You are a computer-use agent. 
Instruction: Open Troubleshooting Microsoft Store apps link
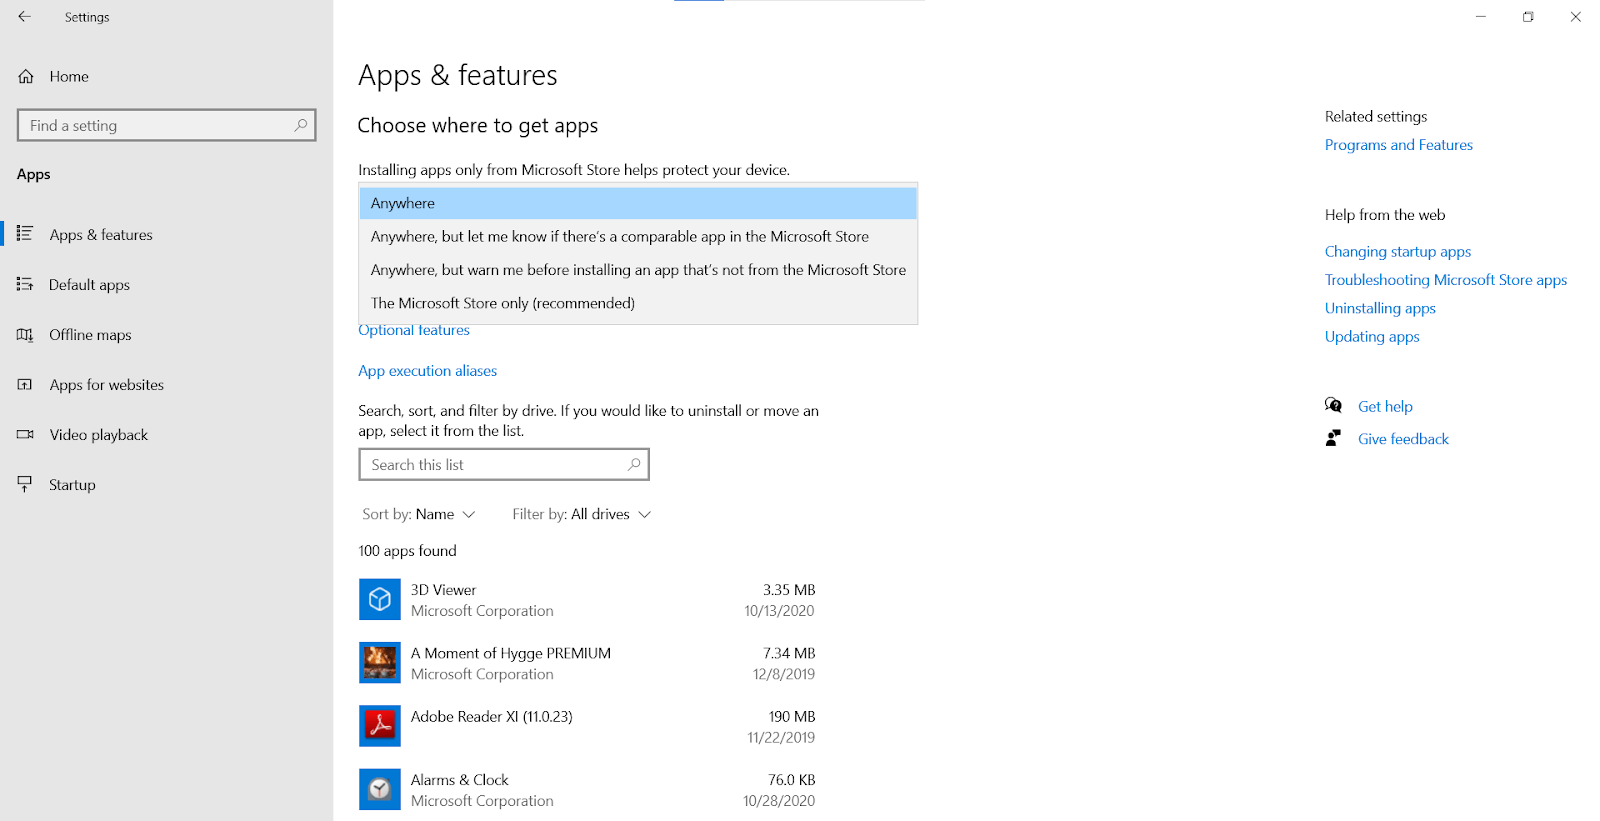(1445, 280)
